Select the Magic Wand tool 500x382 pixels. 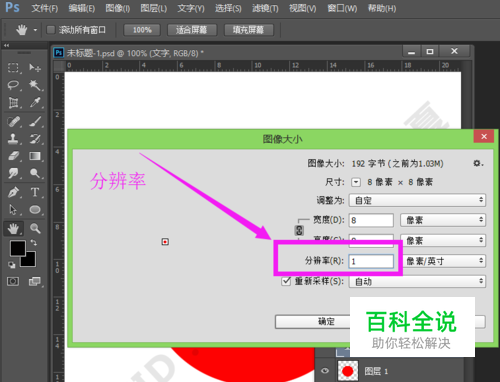pyautogui.click(x=35, y=85)
